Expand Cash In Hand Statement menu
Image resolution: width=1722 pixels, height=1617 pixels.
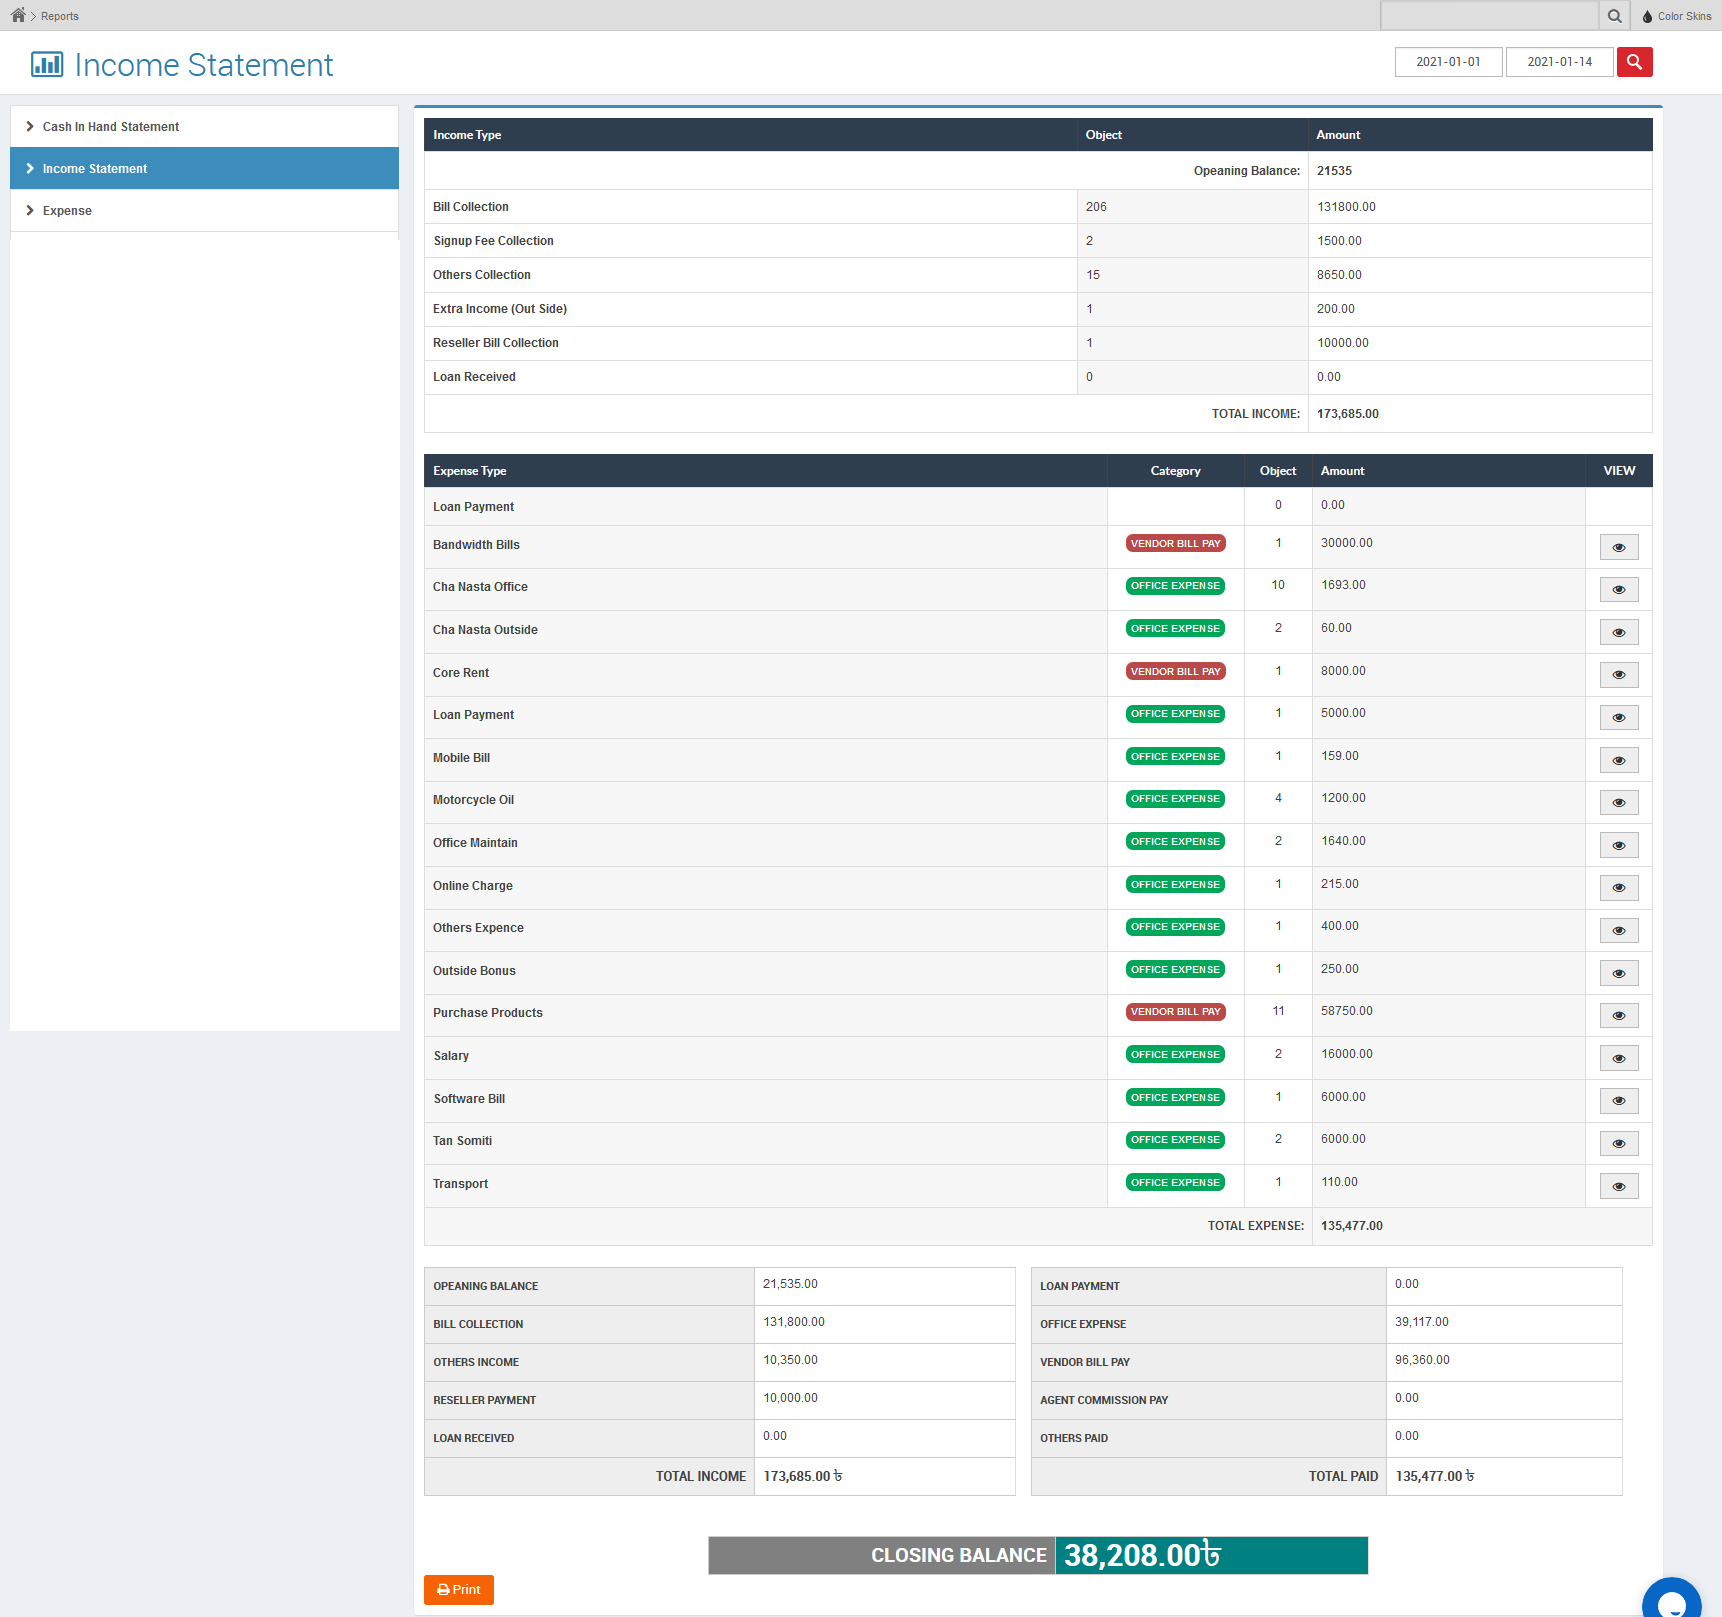point(111,127)
